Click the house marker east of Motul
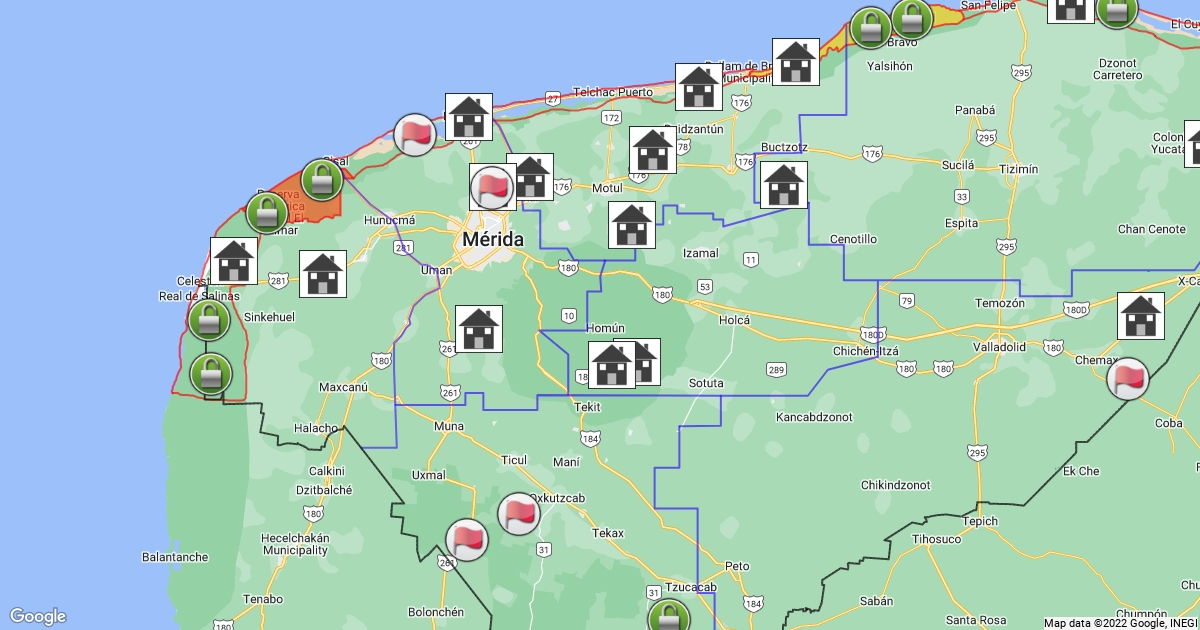 pos(653,151)
